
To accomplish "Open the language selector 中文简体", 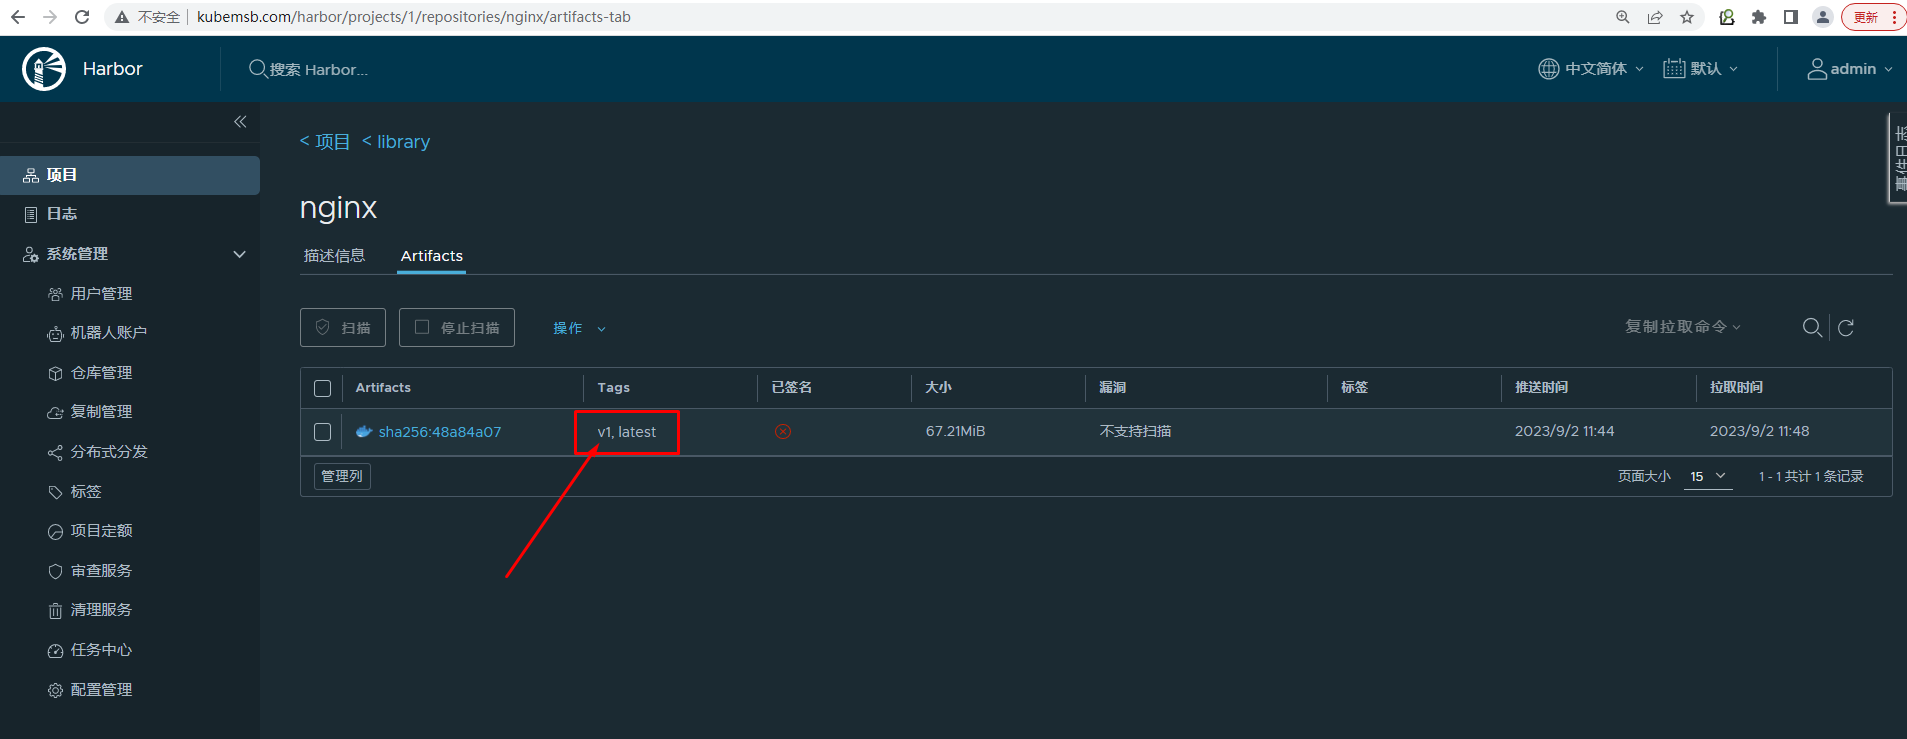I will (1590, 69).
